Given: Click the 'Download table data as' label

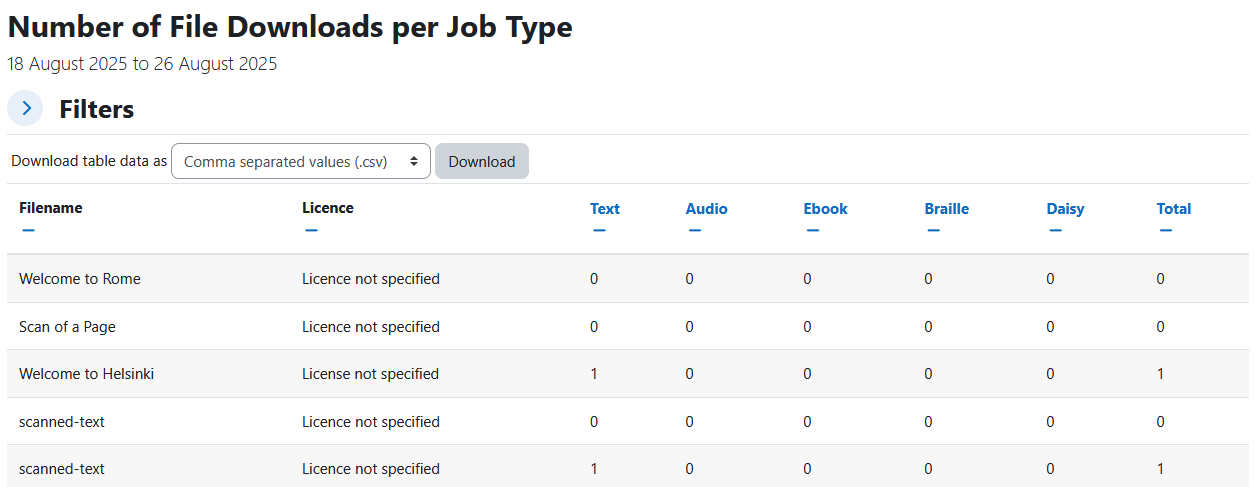Looking at the screenshot, I should [x=89, y=161].
